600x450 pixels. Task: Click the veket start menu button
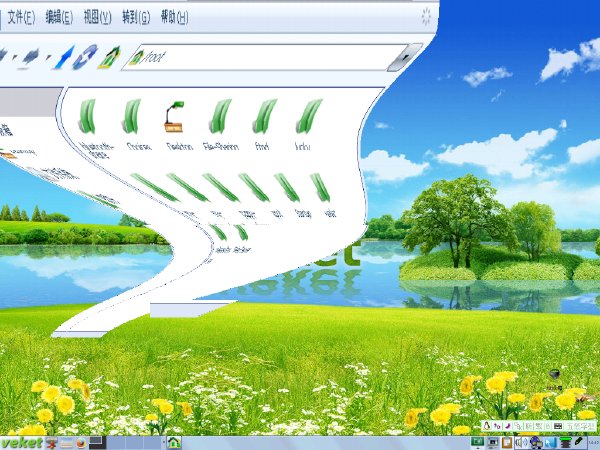[x=22, y=443]
